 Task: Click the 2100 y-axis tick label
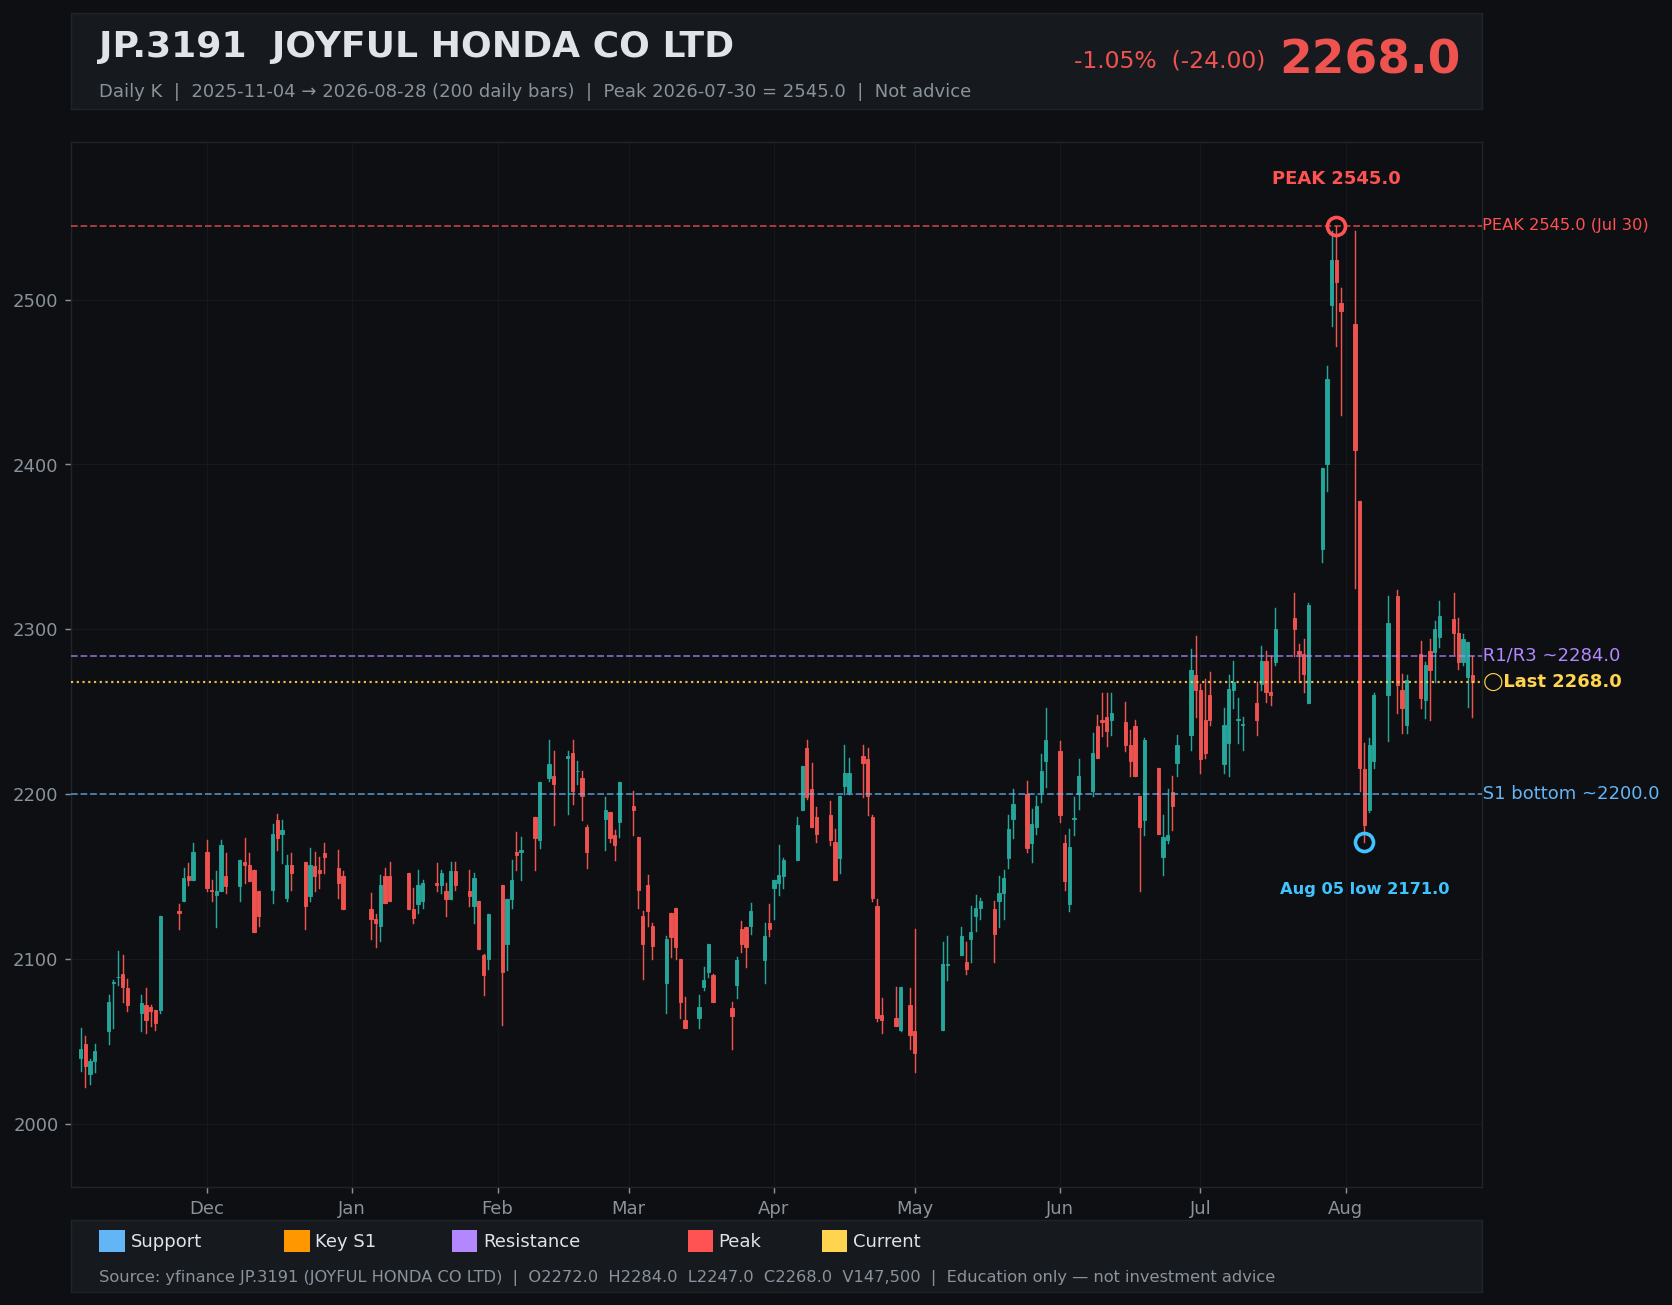click(36, 960)
